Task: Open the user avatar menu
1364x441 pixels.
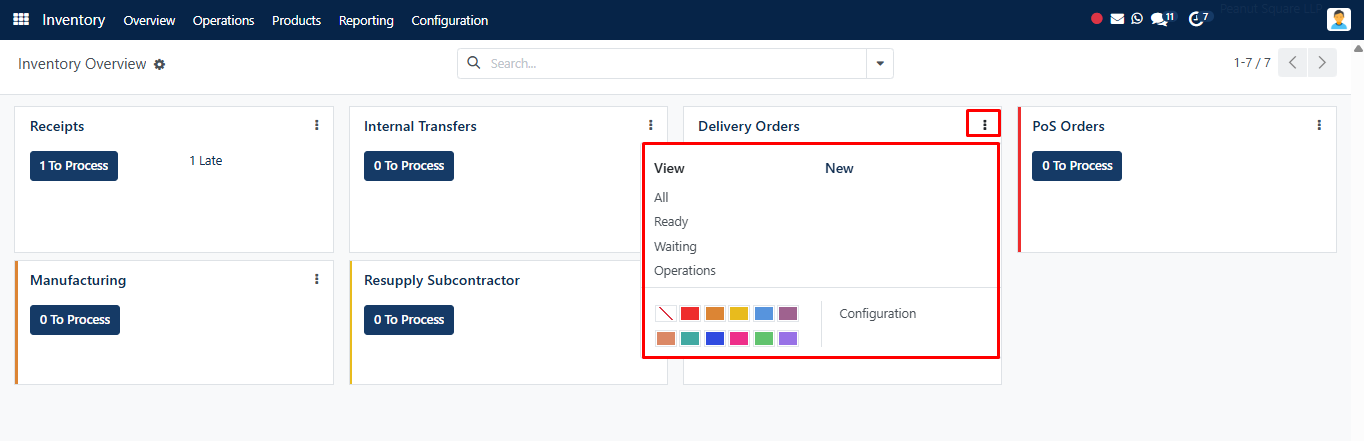Action: 1339,19
